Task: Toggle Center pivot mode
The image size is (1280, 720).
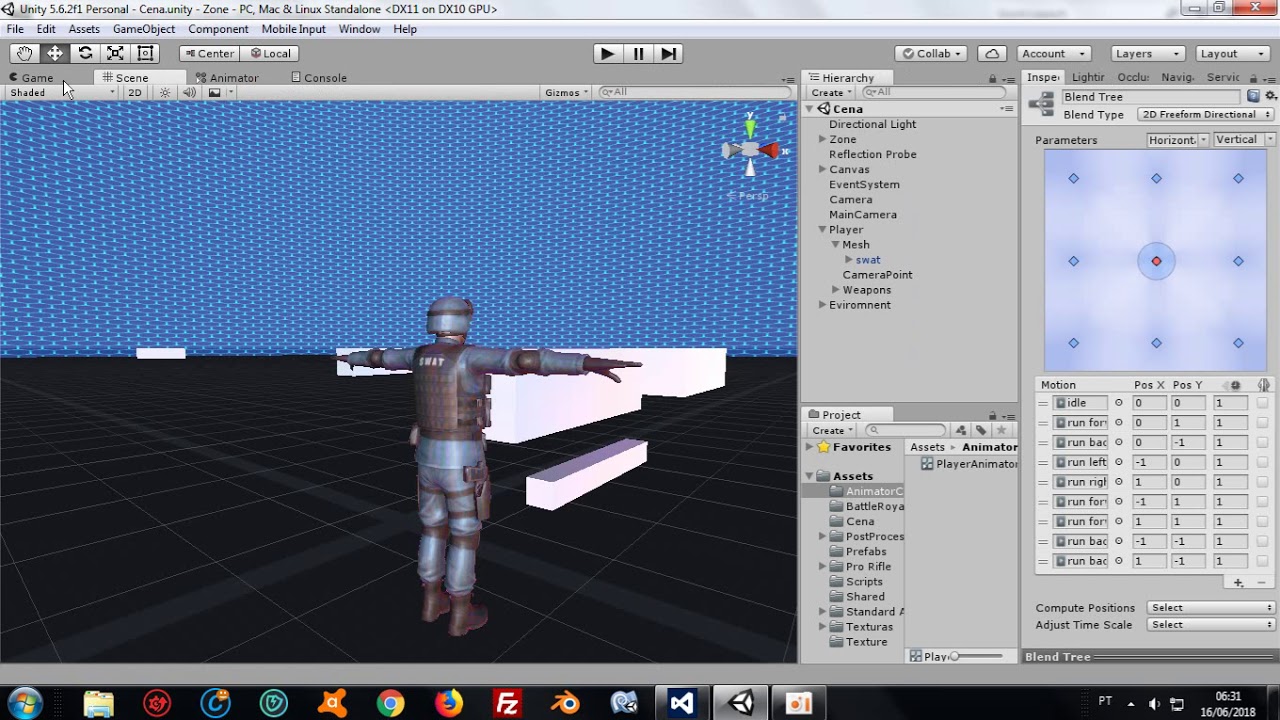Action: point(209,54)
